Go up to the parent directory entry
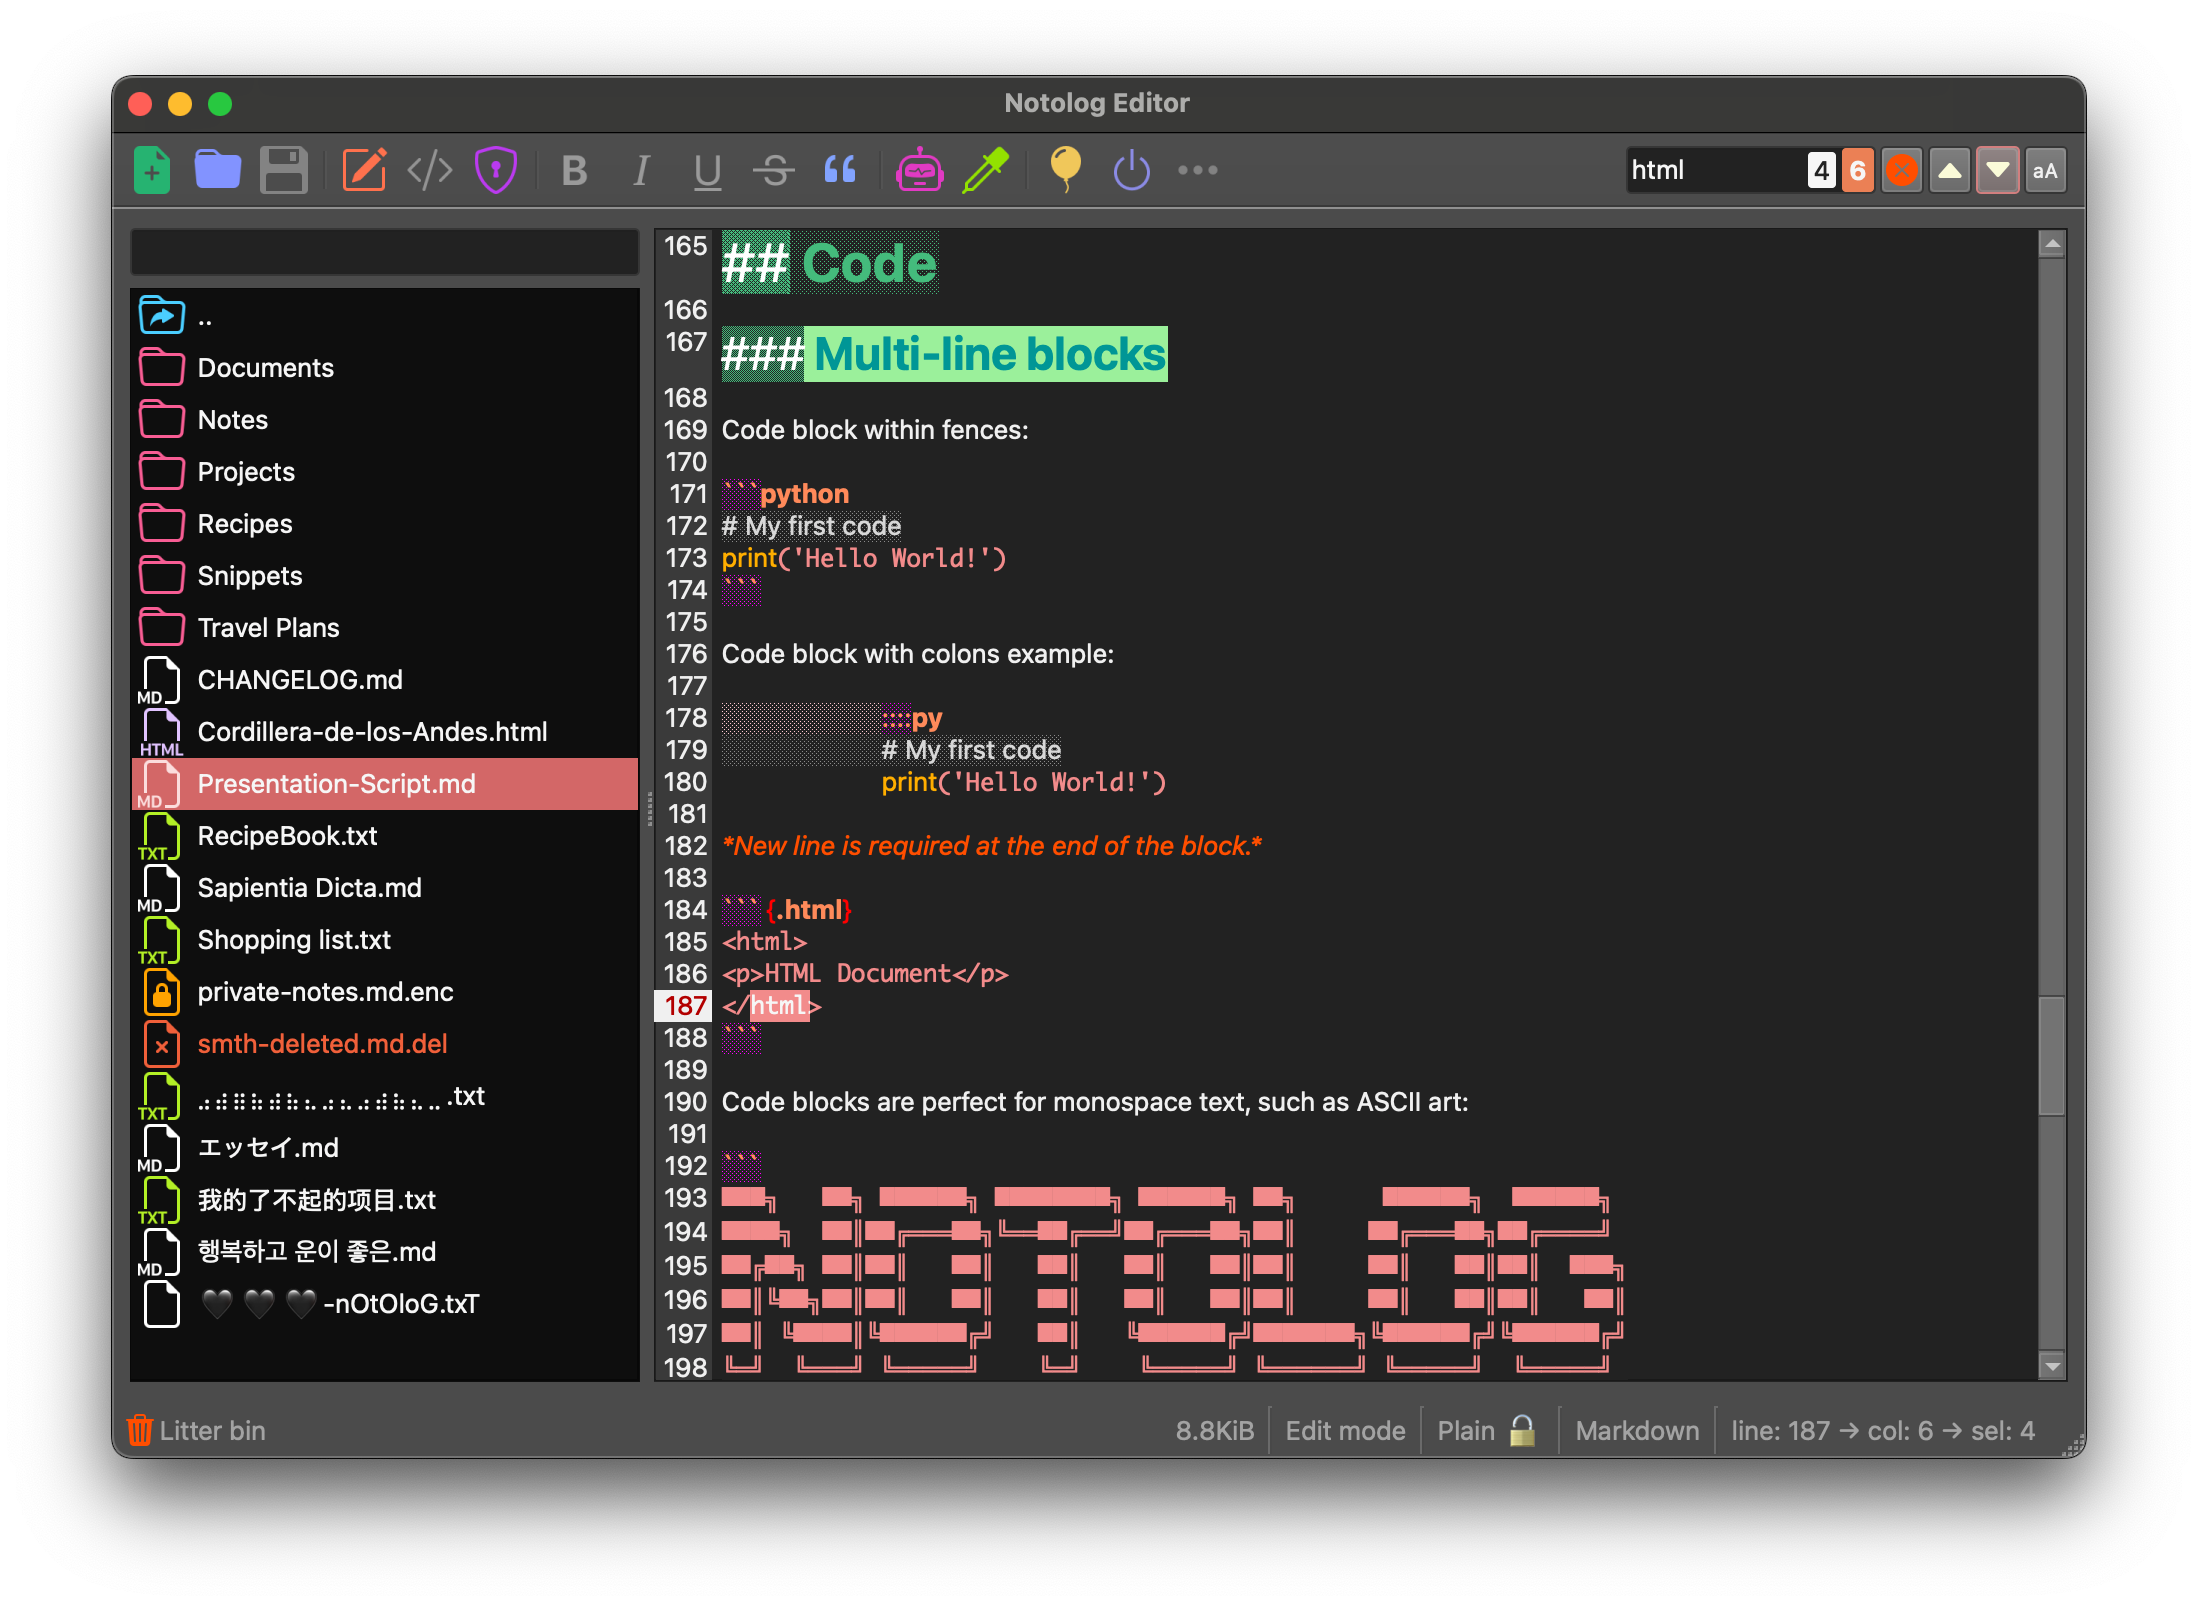This screenshot has width=2198, height=1606. [x=384, y=317]
